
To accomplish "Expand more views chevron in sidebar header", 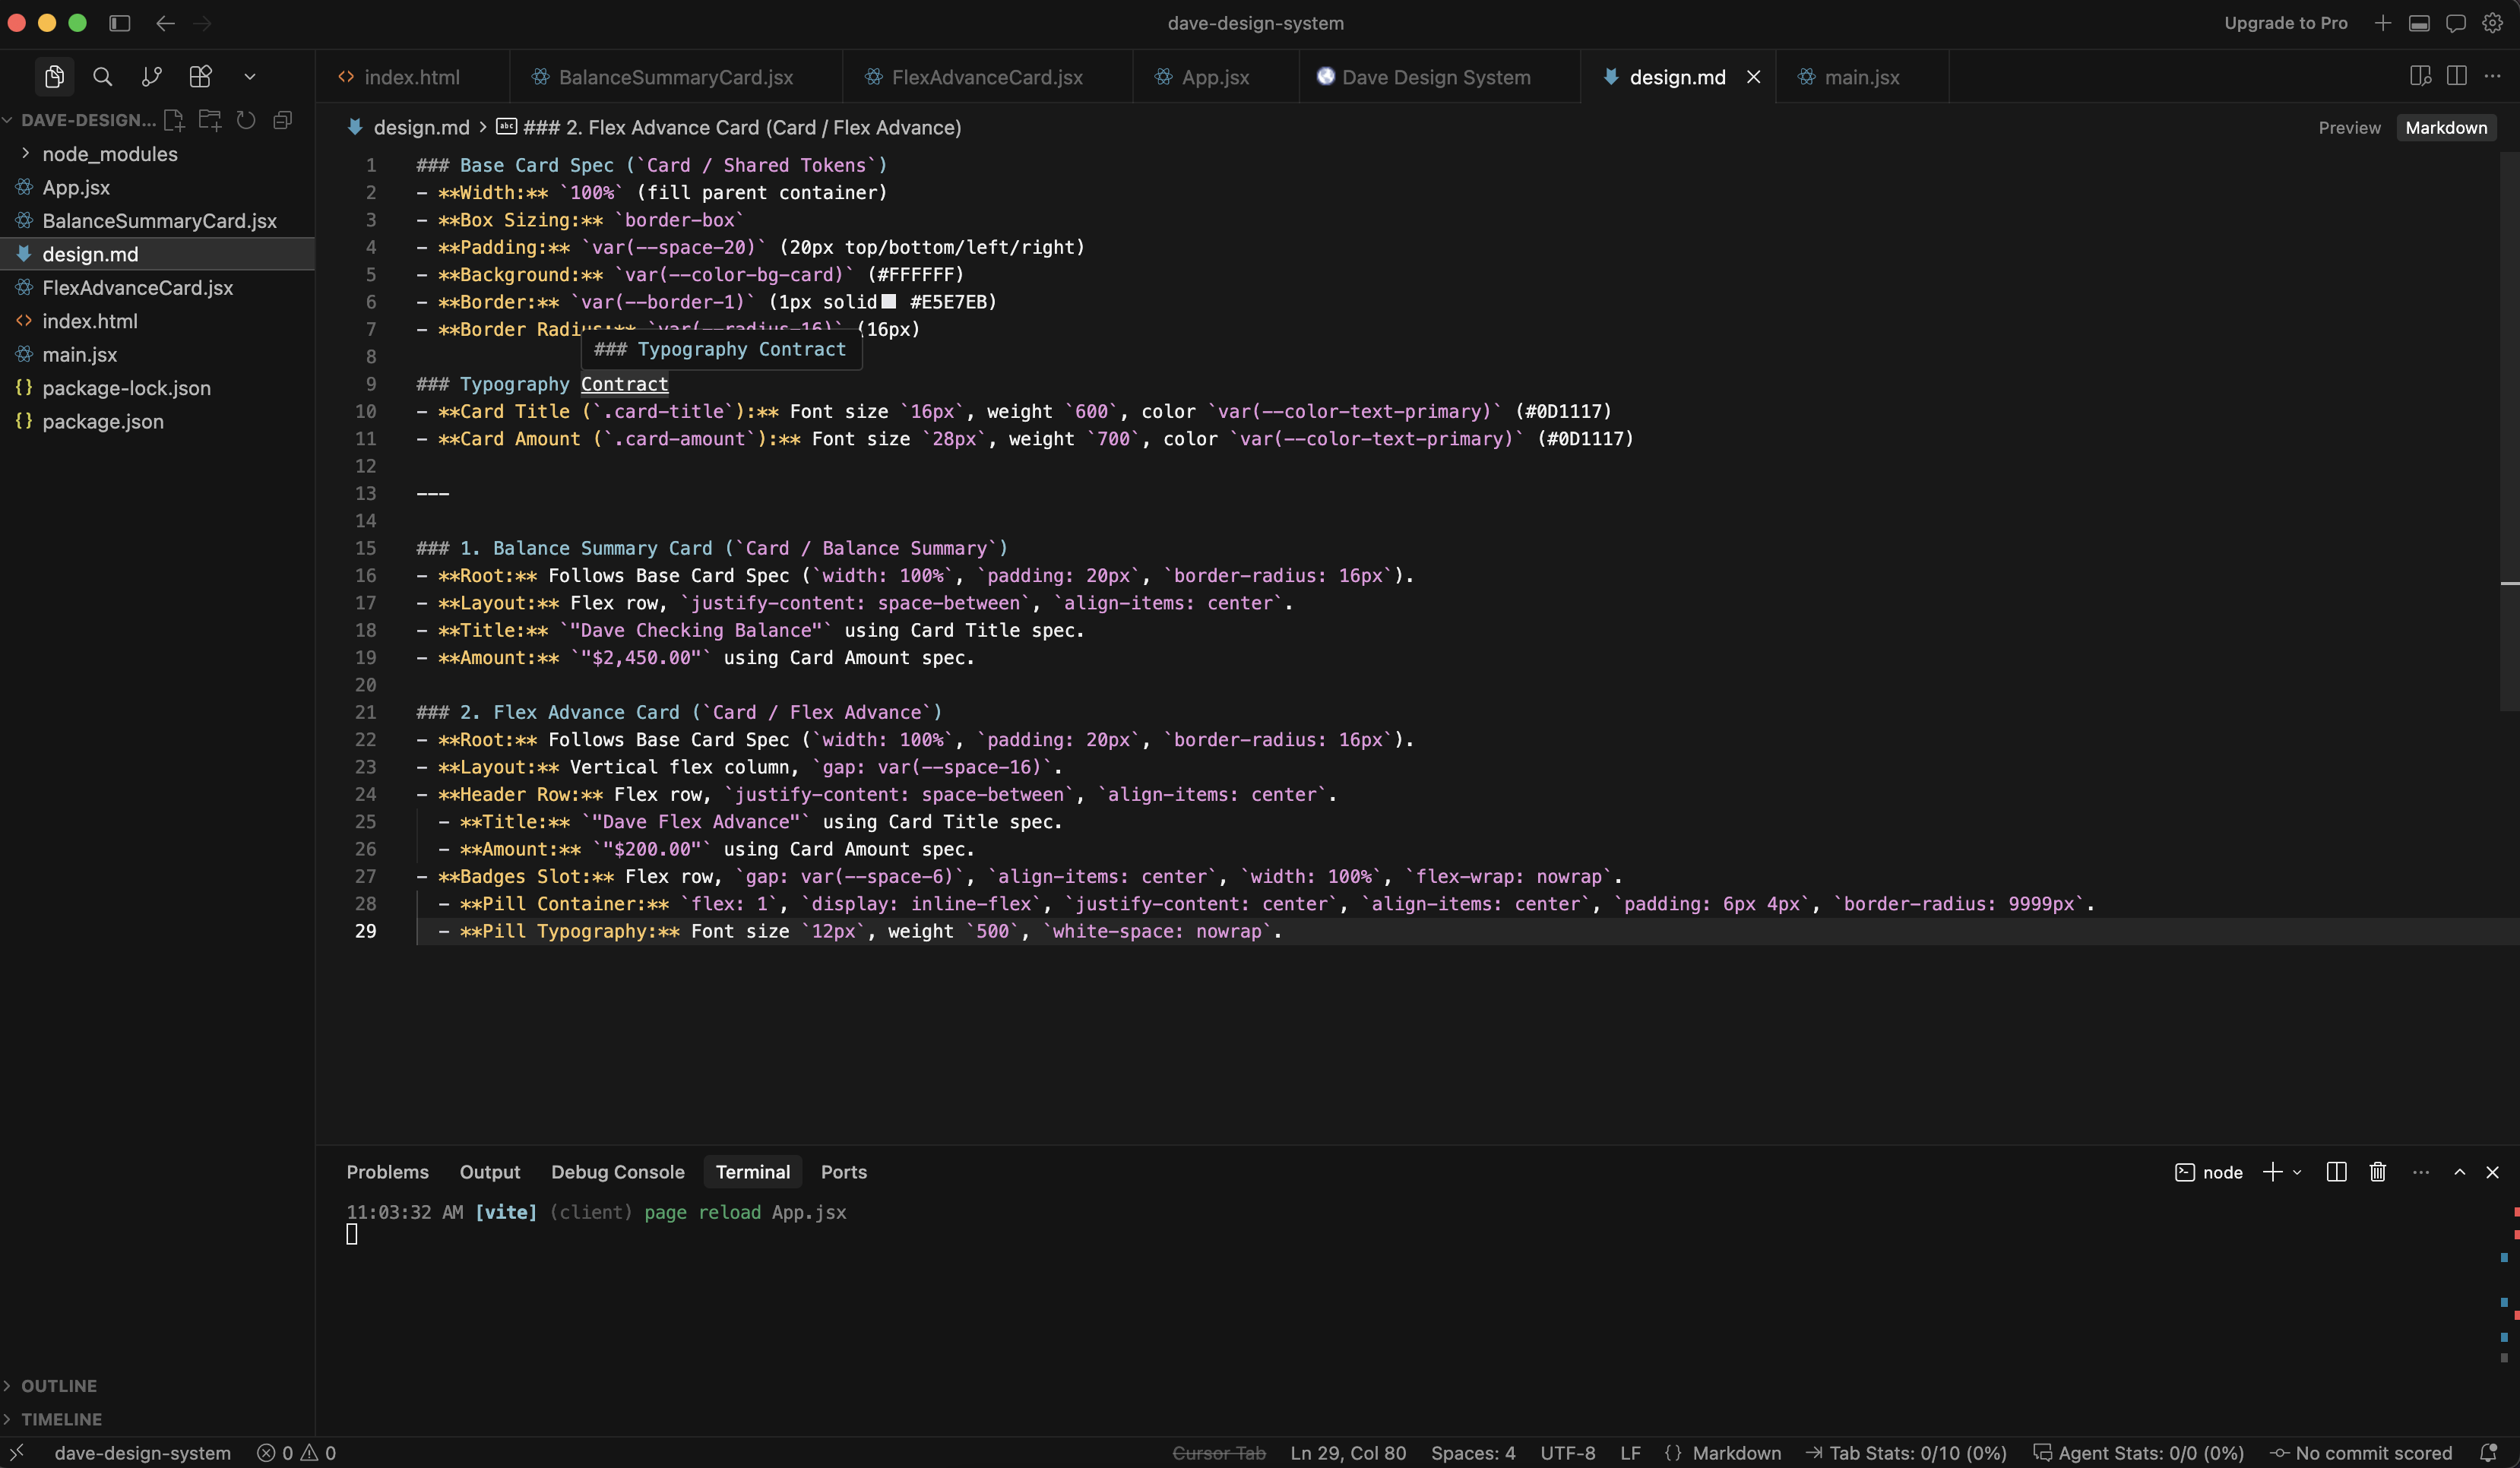I will coord(250,76).
